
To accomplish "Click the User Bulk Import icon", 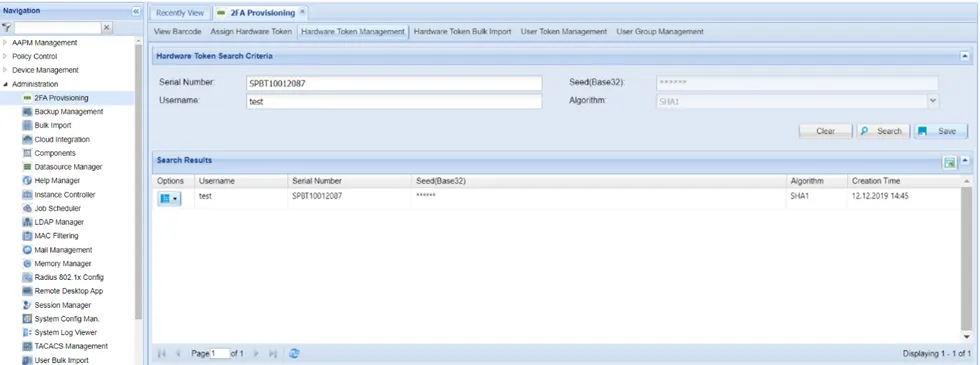I will (x=27, y=360).
